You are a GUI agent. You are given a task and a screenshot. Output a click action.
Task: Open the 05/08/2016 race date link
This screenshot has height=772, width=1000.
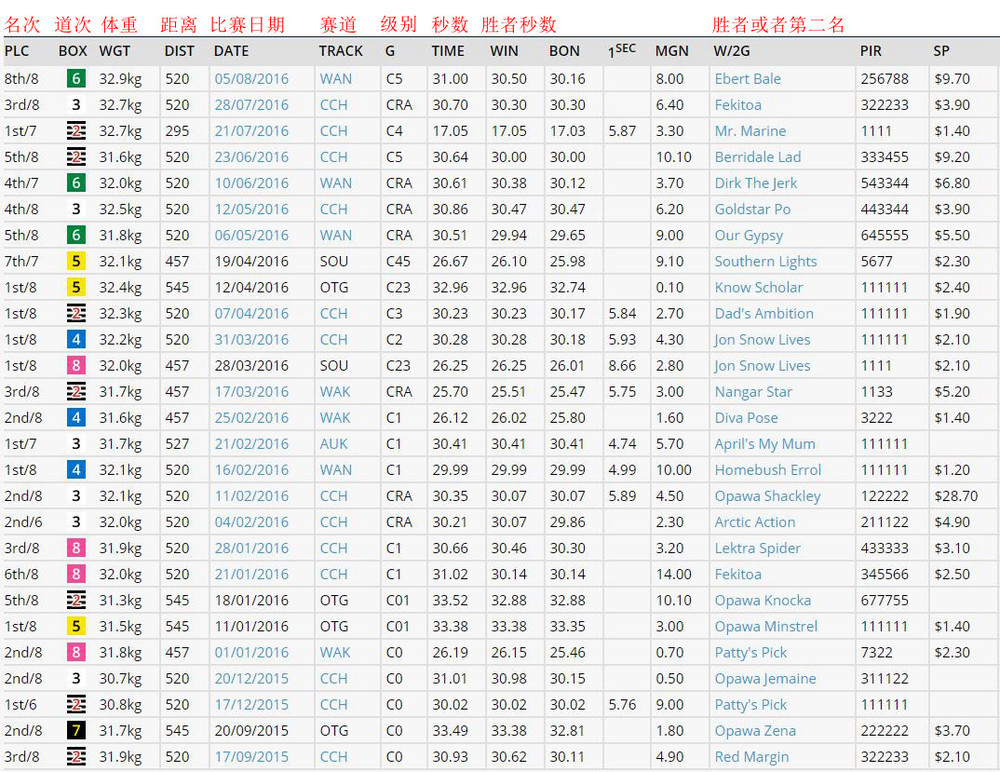251,79
